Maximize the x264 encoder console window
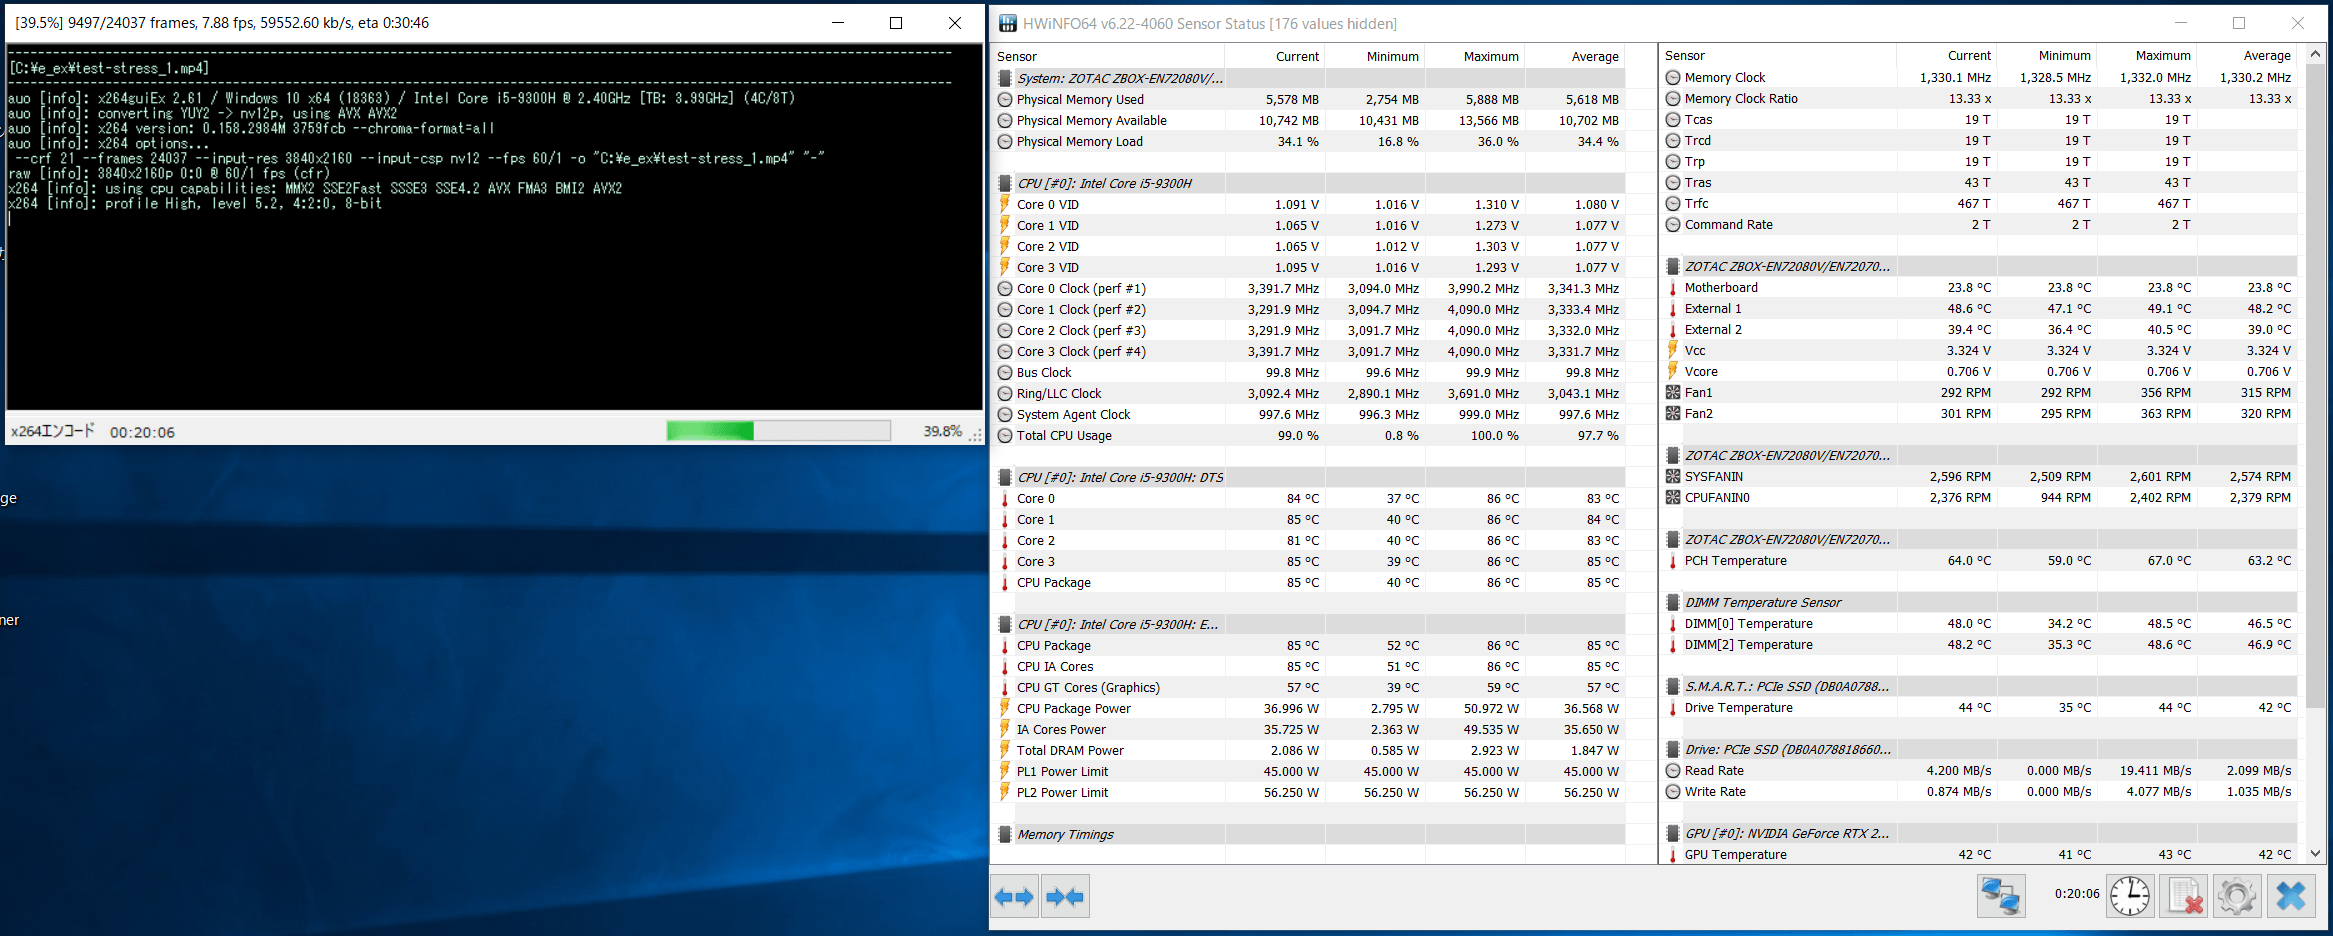 coord(896,23)
